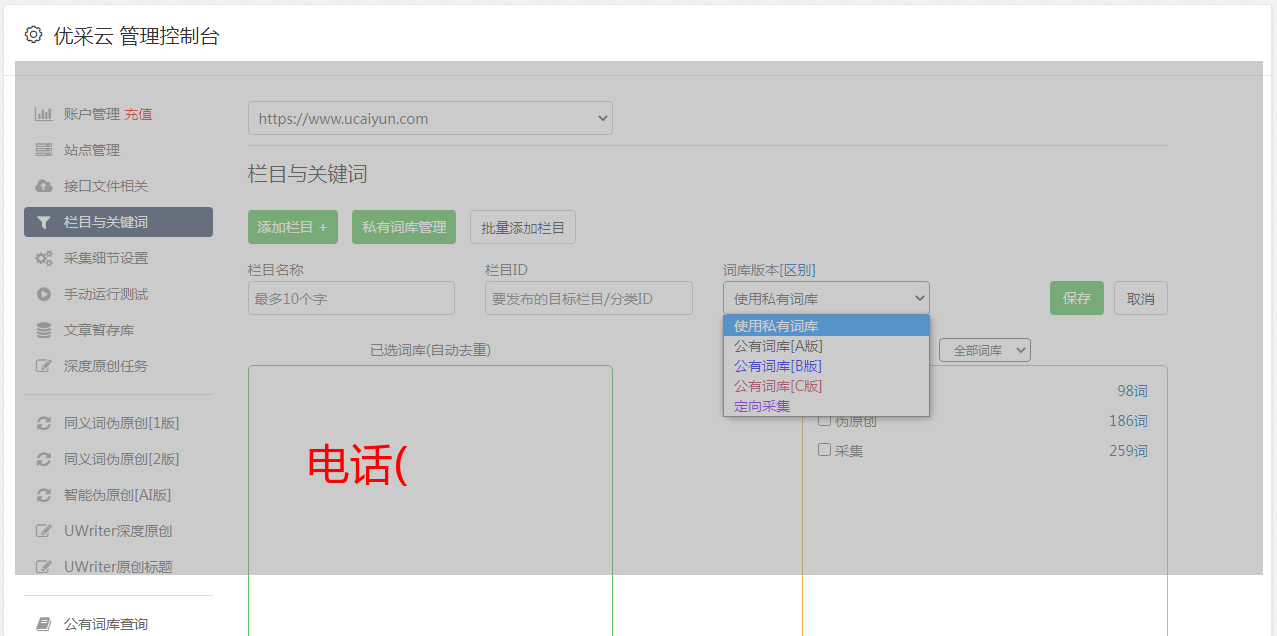Click the refresh icon beside 智能伪原创[AI版]

point(43,495)
